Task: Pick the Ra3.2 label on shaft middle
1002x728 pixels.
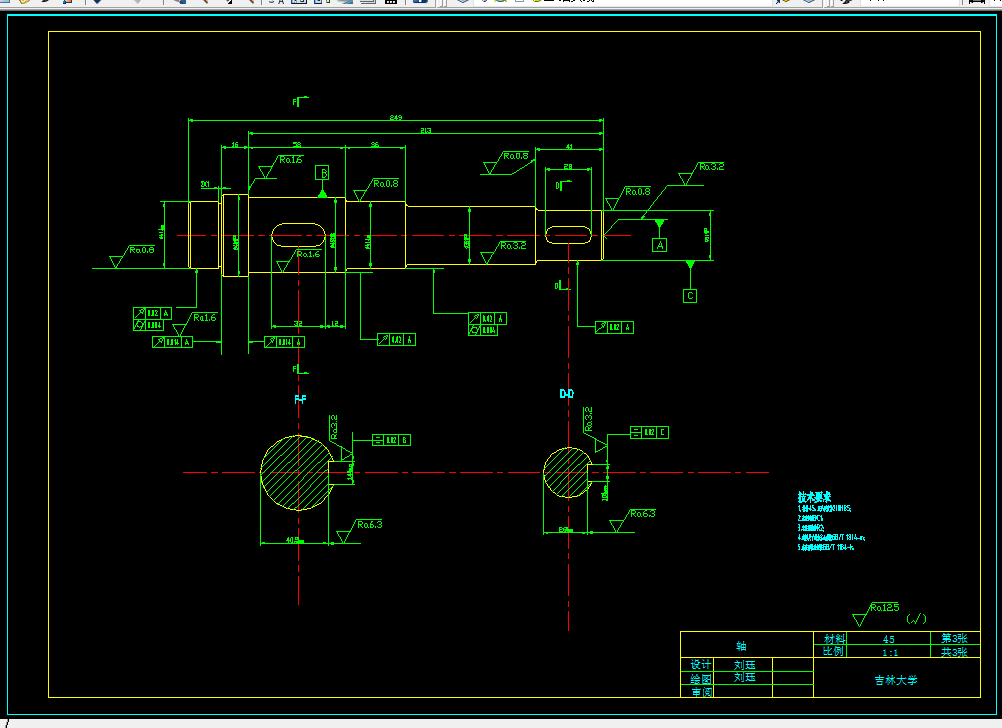Action: [x=513, y=245]
